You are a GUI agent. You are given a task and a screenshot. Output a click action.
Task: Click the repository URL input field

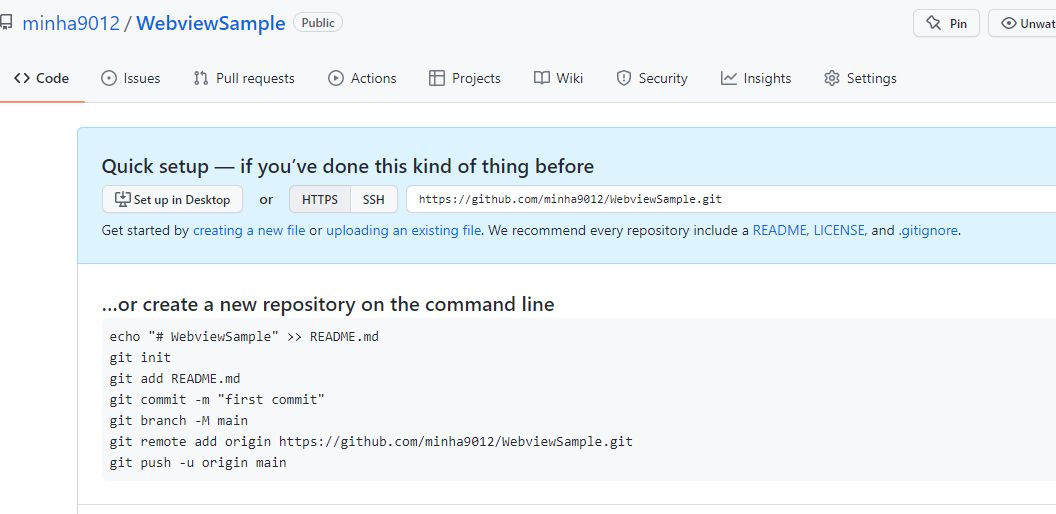coord(731,199)
